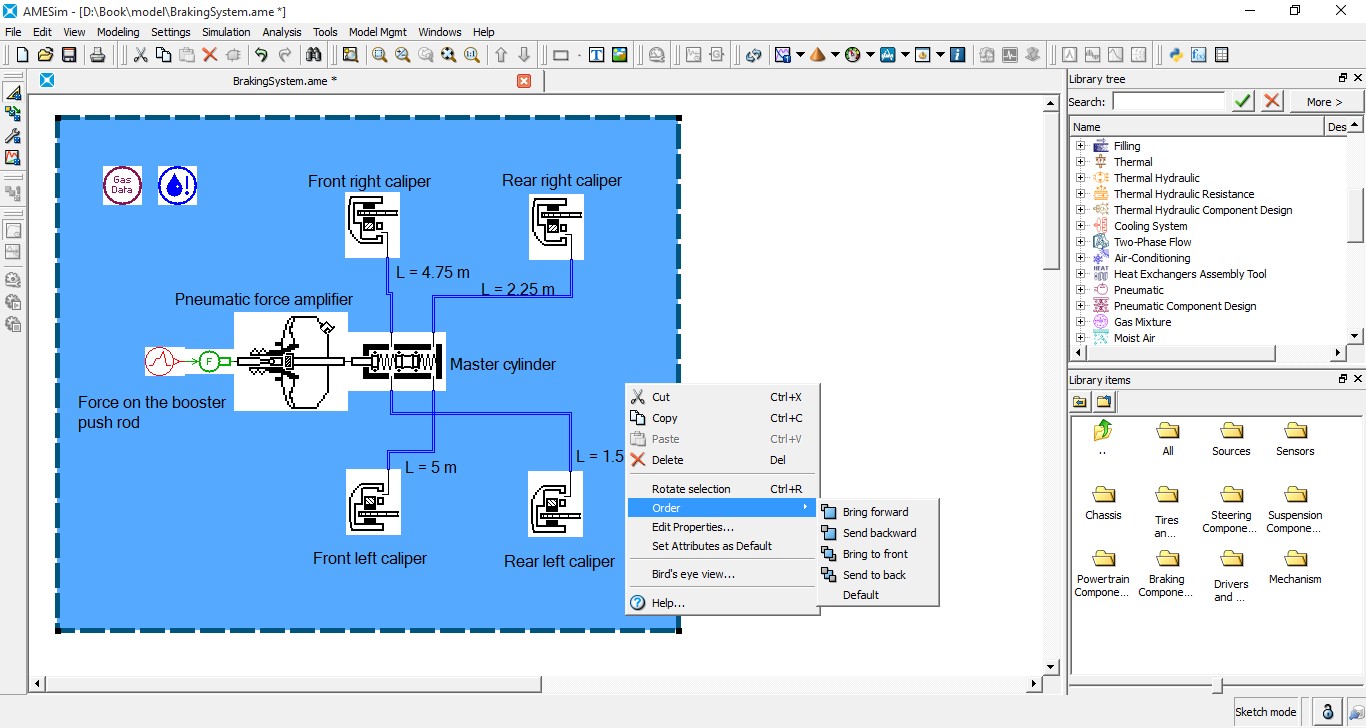This screenshot has width=1366, height=728.
Task: Click the More > button
Action: tap(1324, 101)
